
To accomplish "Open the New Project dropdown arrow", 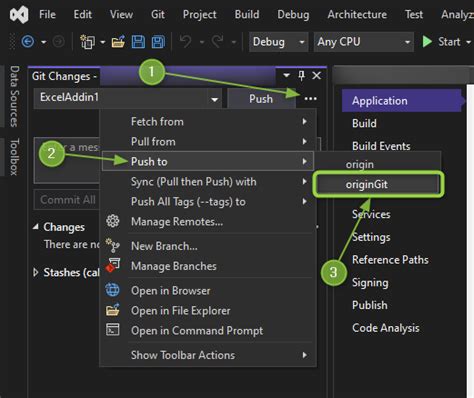I will (103, 42).
